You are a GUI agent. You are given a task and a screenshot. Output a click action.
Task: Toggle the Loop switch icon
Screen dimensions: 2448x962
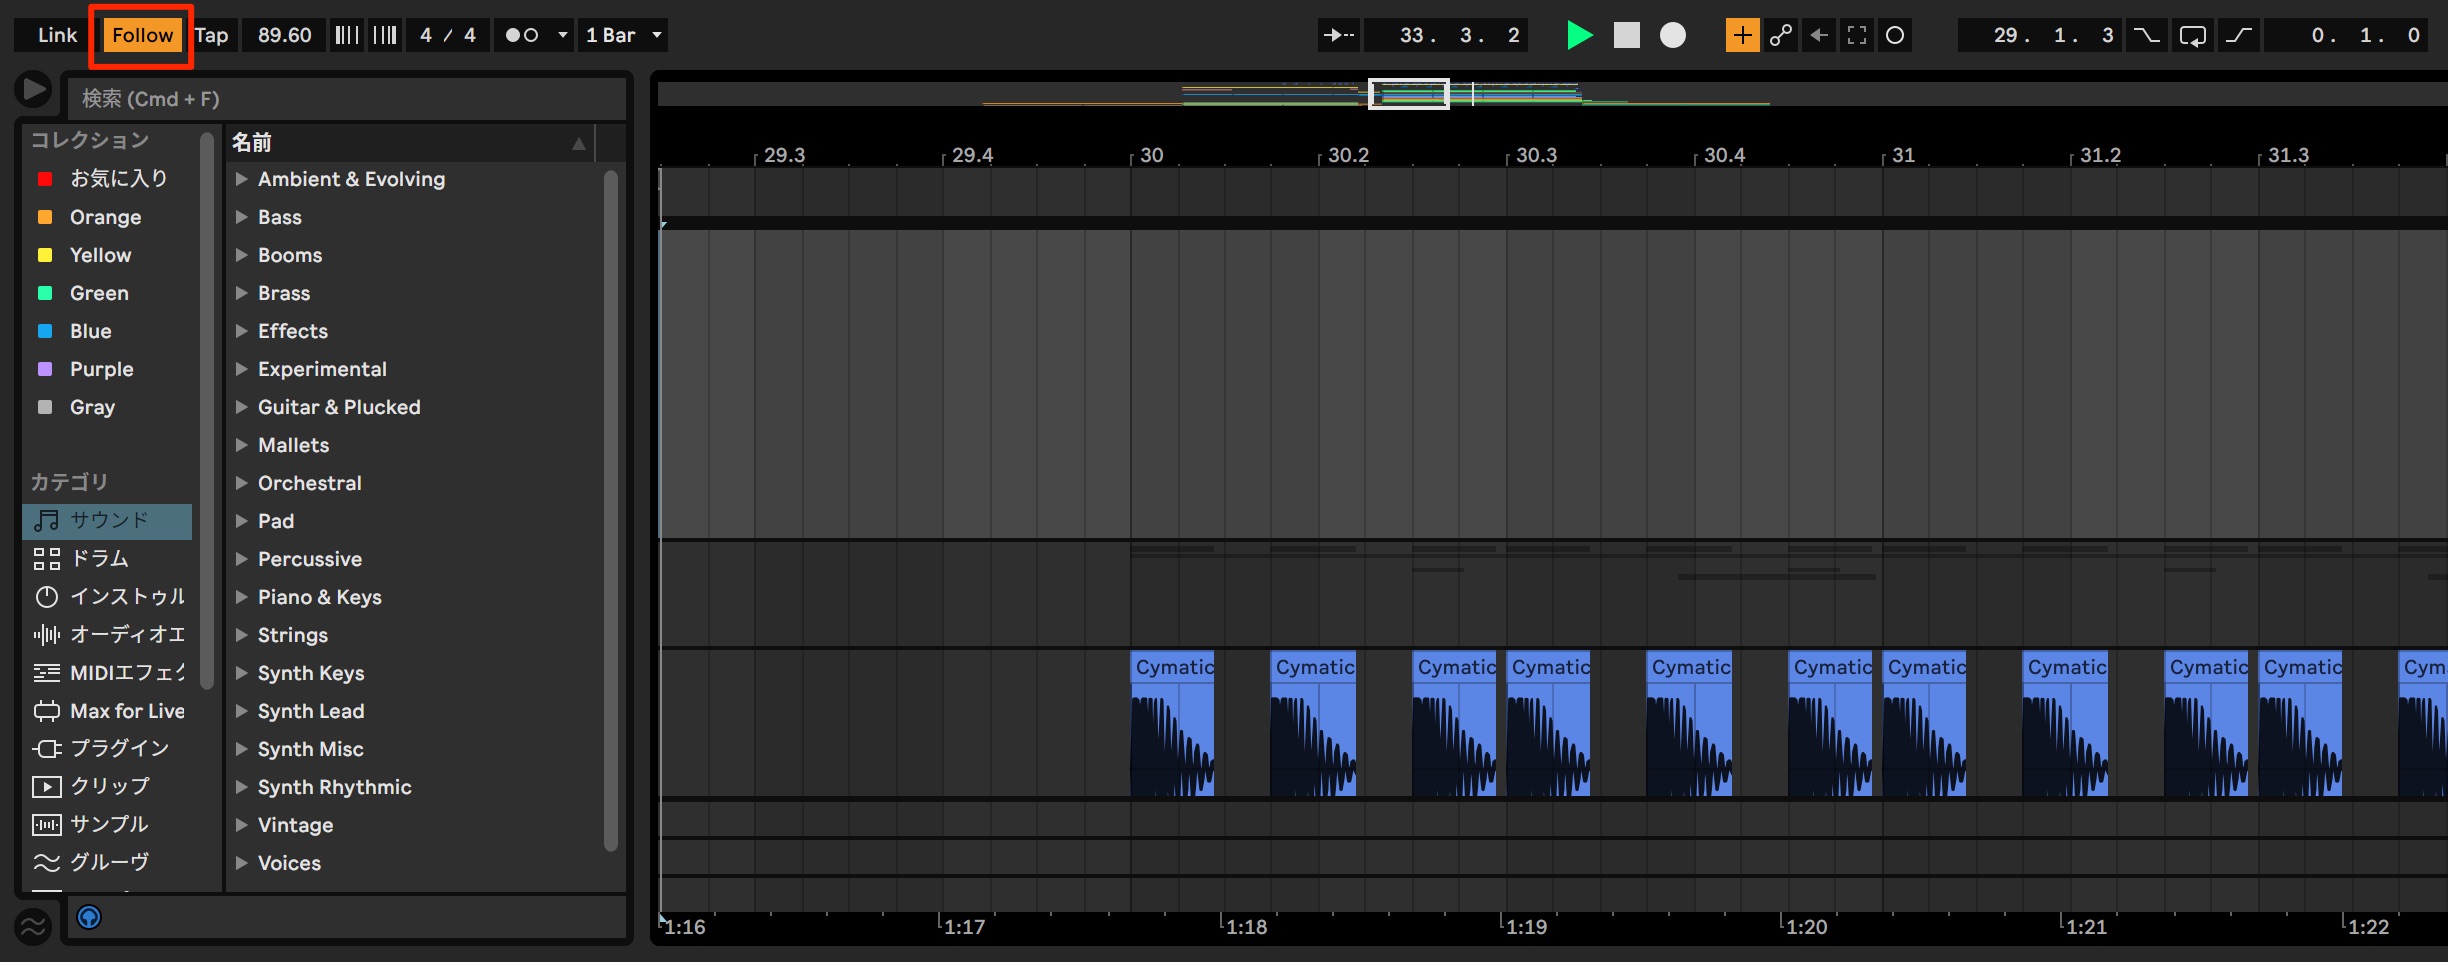(2193, 35)
